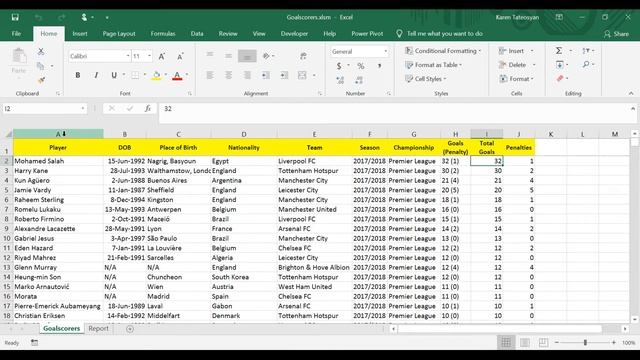Screen dimensions: 640x360
Task: Decrease font size with smaller A icon
Action: pos(180,56)
